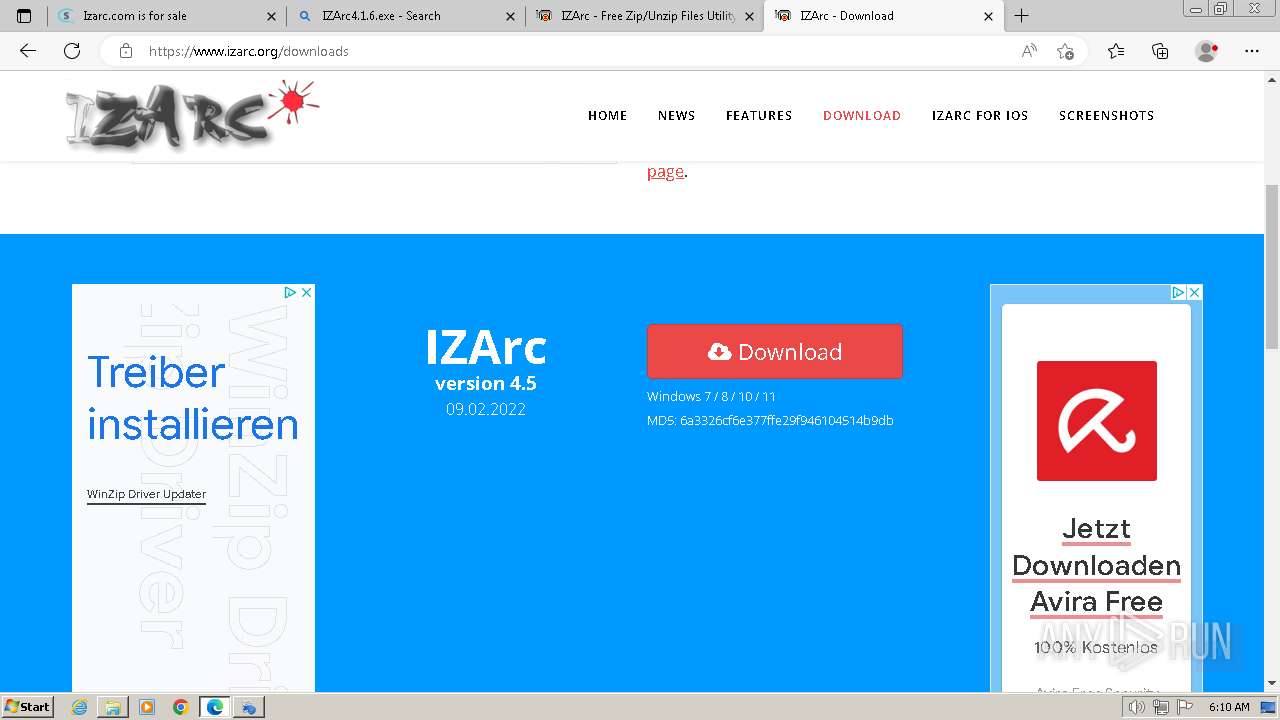Viewport: 1280px width, 720px height.
Task: Open Collections icon in toolbar
Action: pos(1160,51)
